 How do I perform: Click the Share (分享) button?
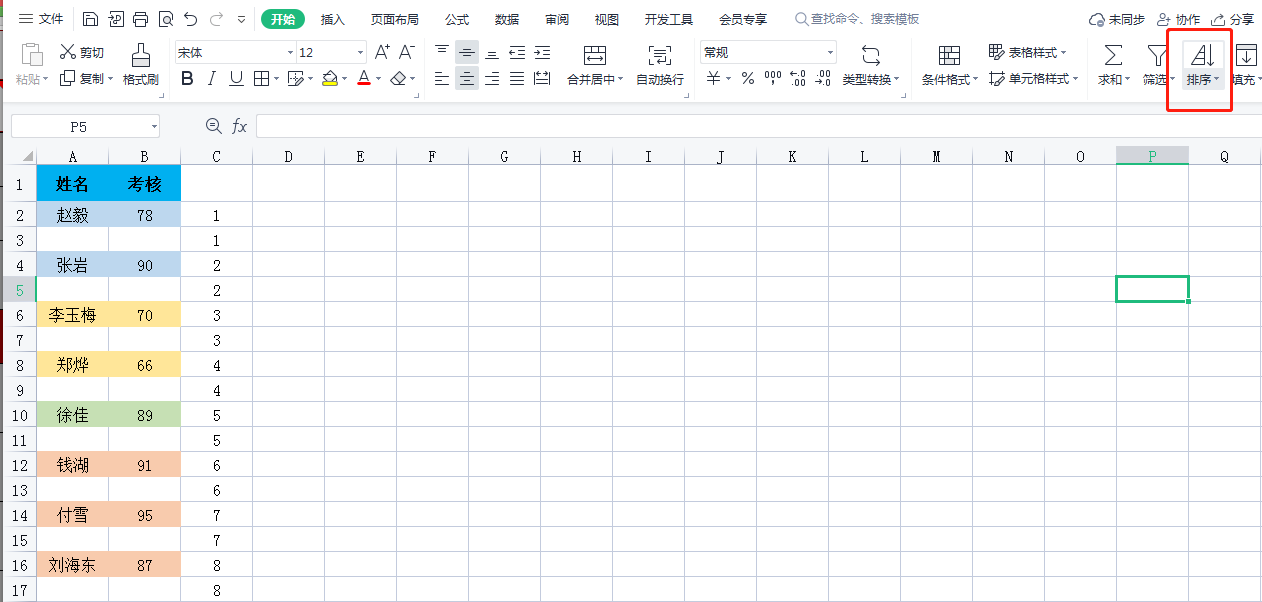coord(1233,19)
